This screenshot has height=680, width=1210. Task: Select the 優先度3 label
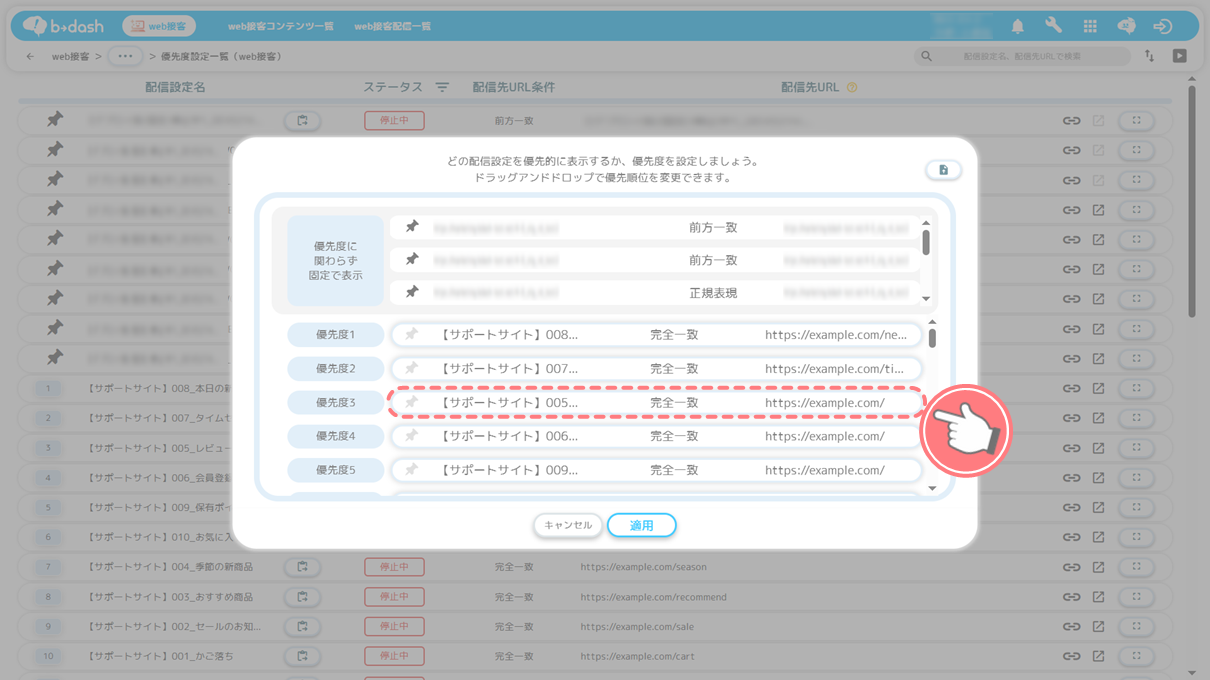coord(336,403)
